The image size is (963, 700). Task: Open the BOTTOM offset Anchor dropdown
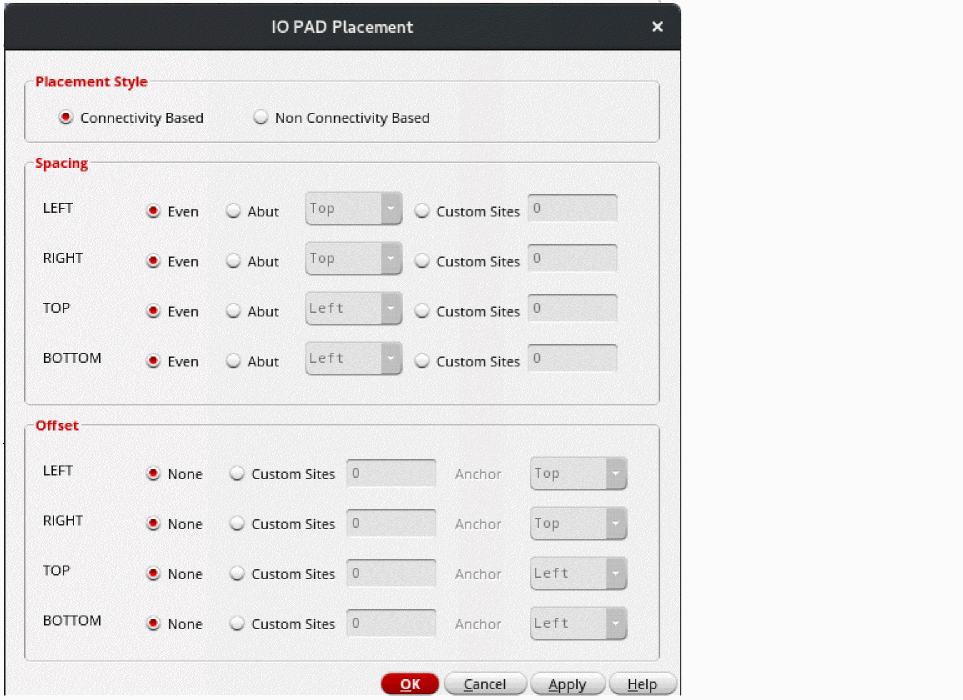[x=579, y=623]
